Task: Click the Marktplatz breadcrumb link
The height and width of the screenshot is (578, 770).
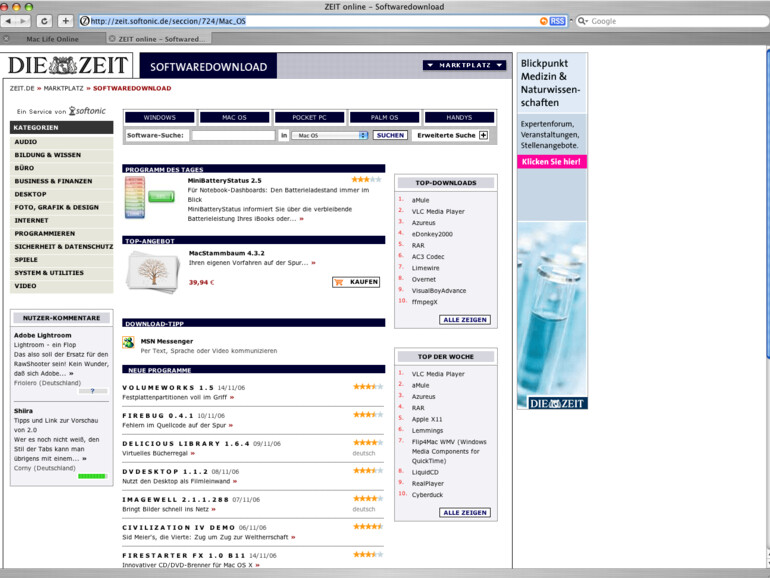Action: 63,88
